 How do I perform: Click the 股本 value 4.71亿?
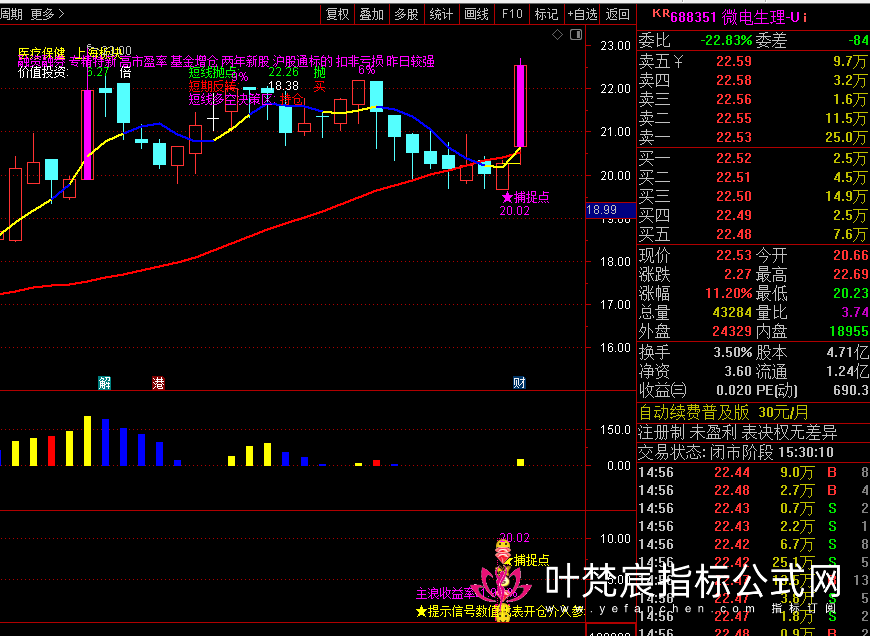pyautogui.click(x=848, y=352)
